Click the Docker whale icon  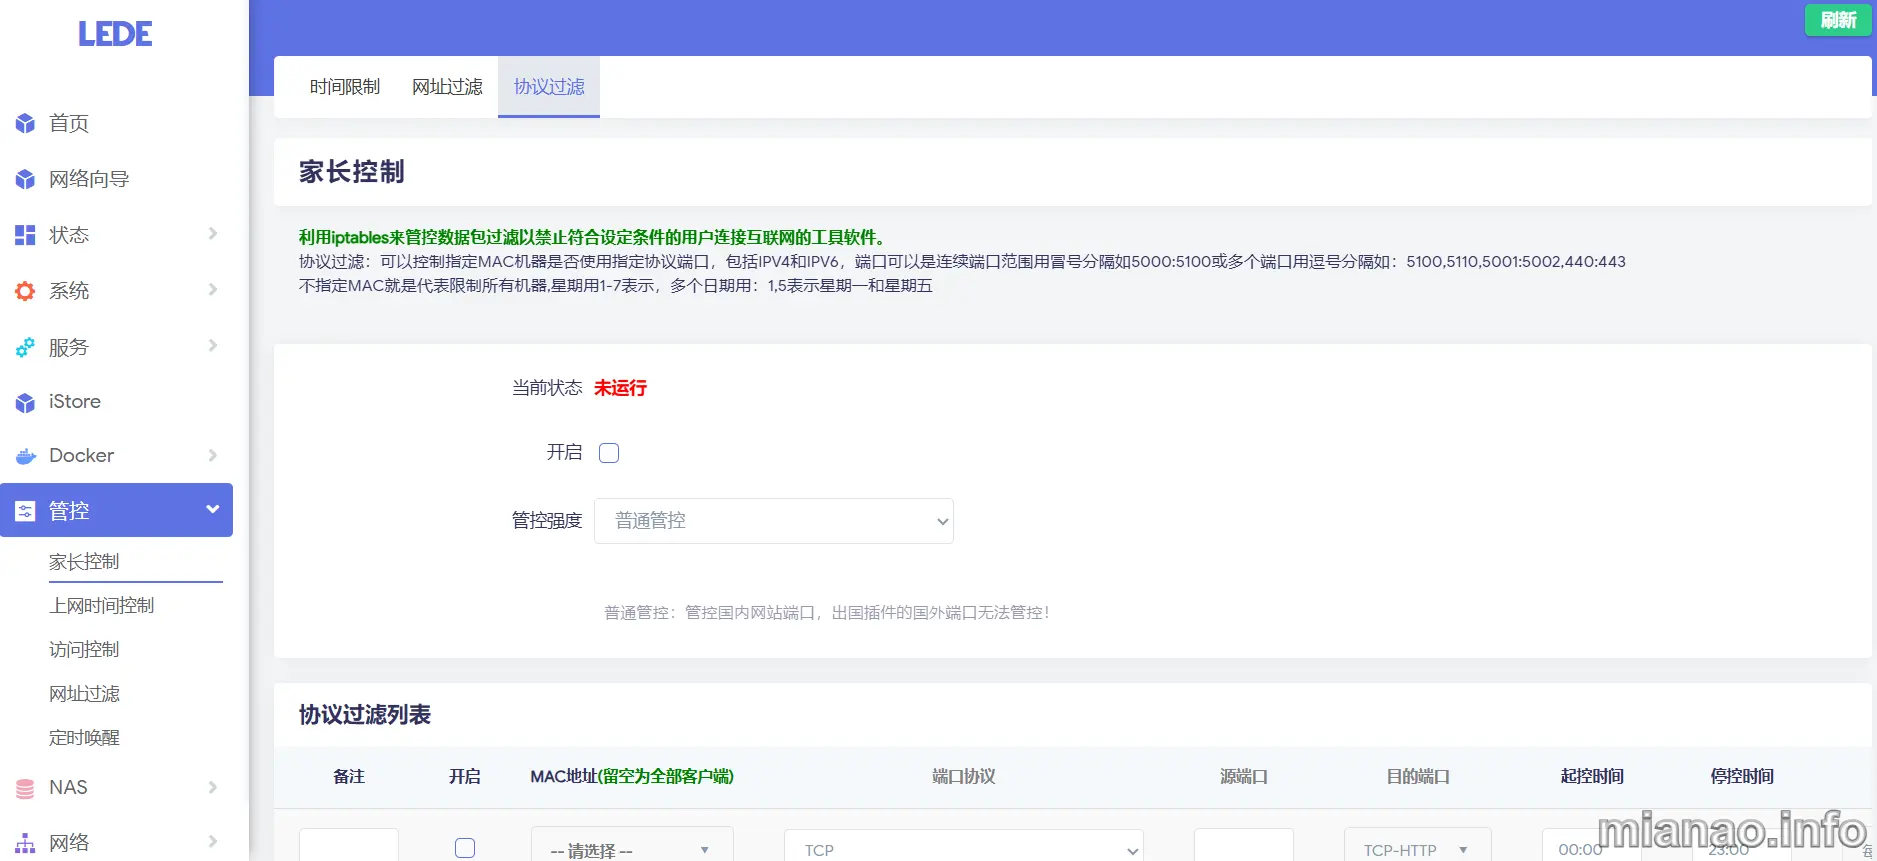(x=25, y=456)
